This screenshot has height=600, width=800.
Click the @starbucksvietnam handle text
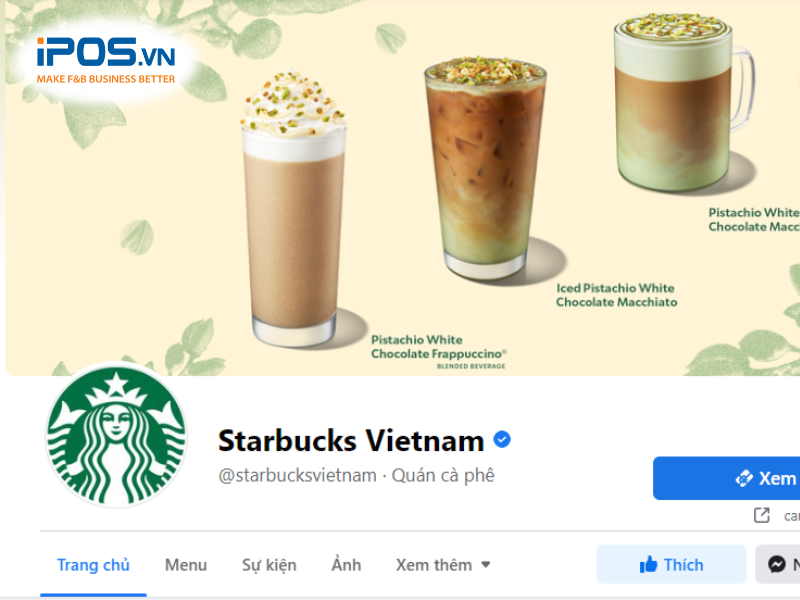297,476
